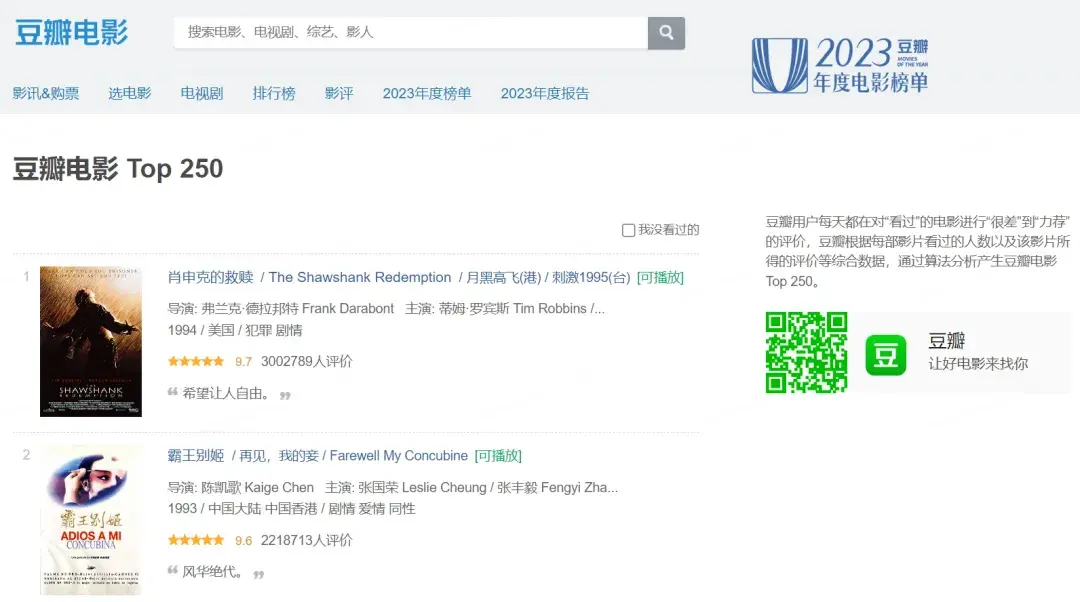Click the search magnifier icon

point(666,33)
